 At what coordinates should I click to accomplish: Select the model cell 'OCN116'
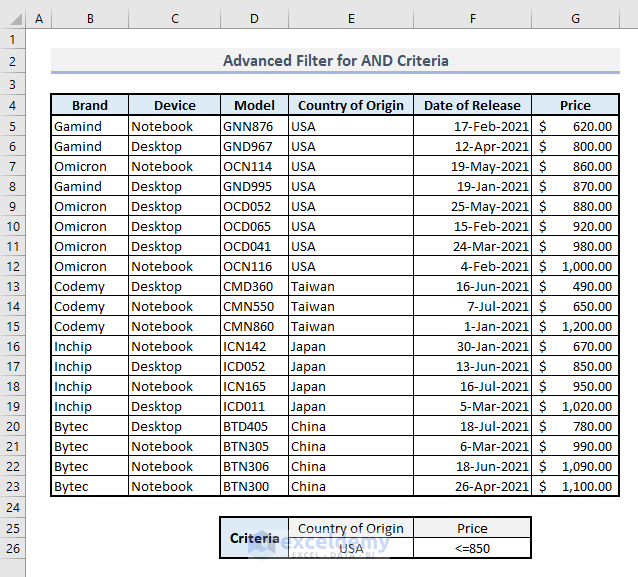coord(254,266)
